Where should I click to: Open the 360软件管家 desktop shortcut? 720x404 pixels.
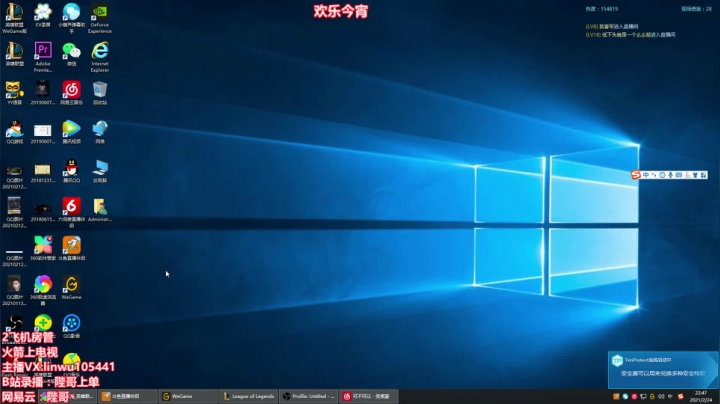pos(43,248)
